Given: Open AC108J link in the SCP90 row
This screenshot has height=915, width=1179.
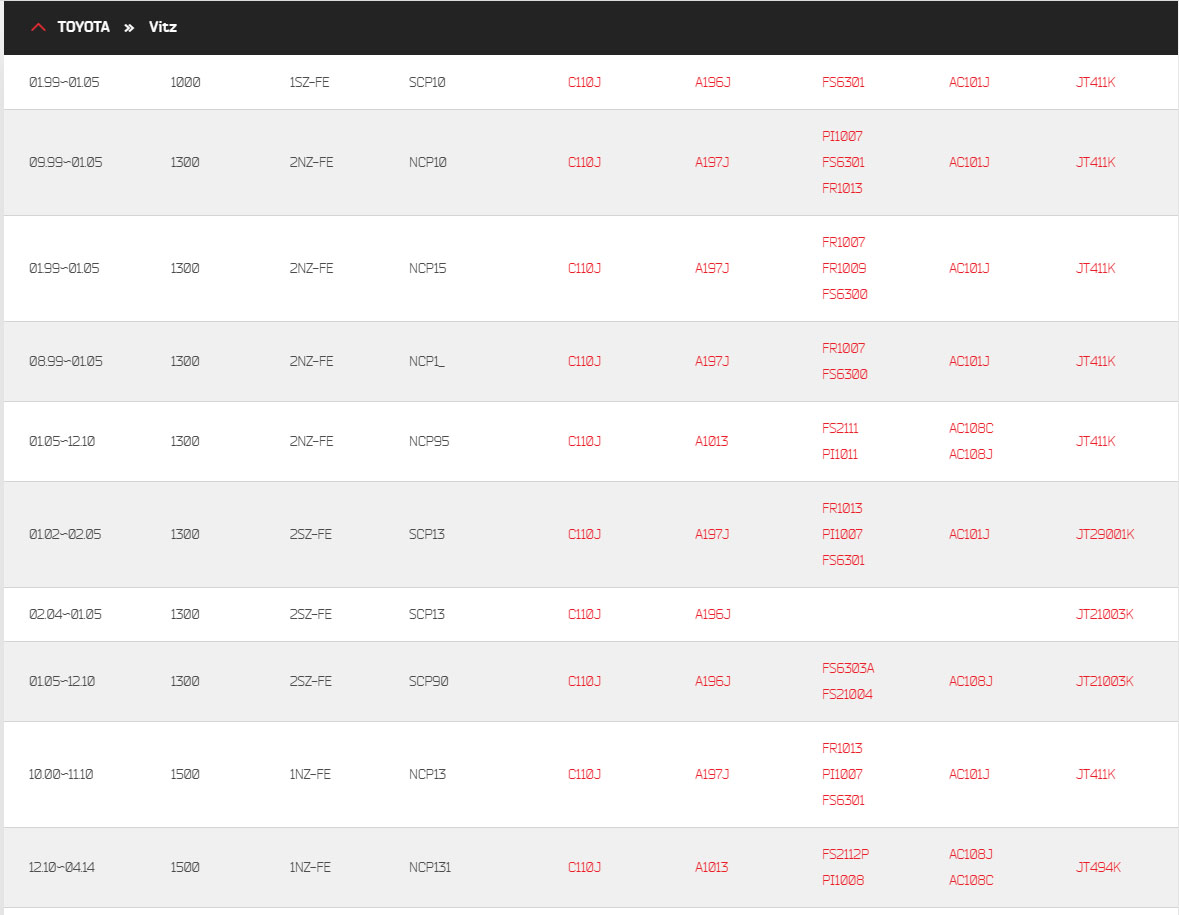Looking at the screenshot, I should tap(970, 681).
